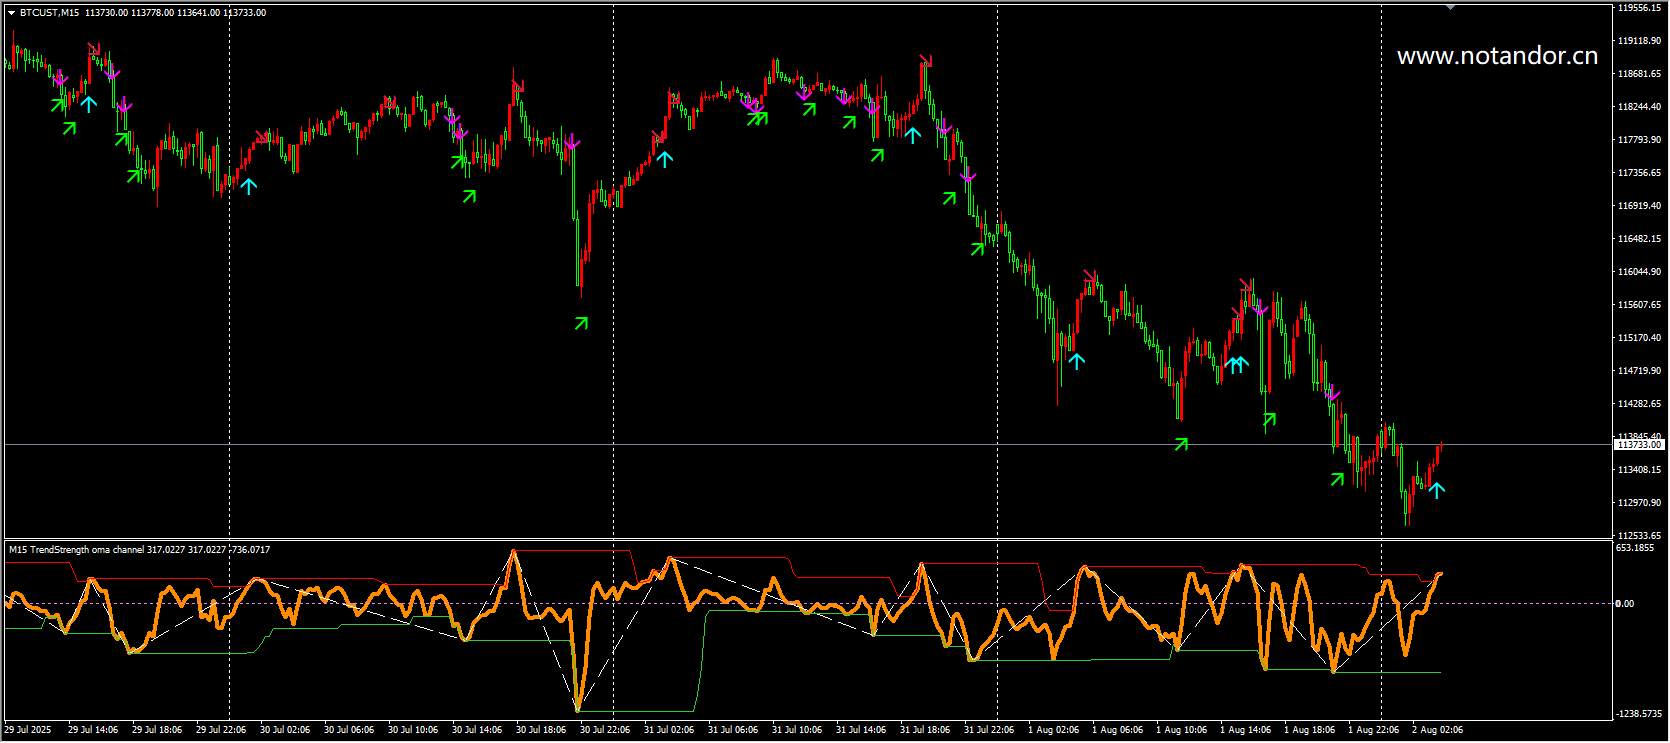Click price scale value 115170.40

(x=1640, y=338)
